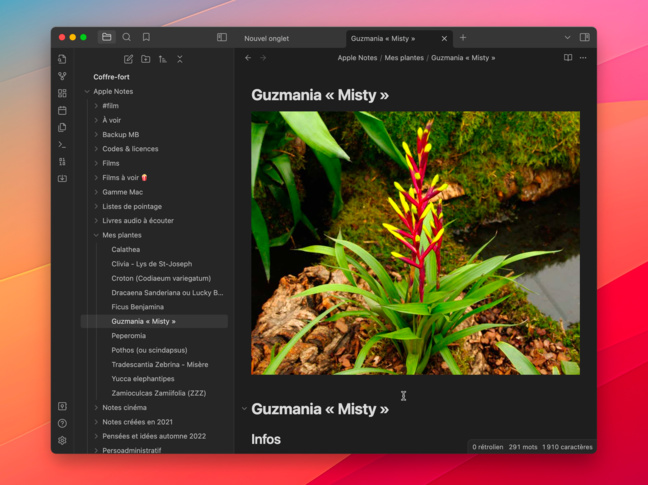
Task: Click the binary-style ribbon icon above importer
Action: [62, 162]
